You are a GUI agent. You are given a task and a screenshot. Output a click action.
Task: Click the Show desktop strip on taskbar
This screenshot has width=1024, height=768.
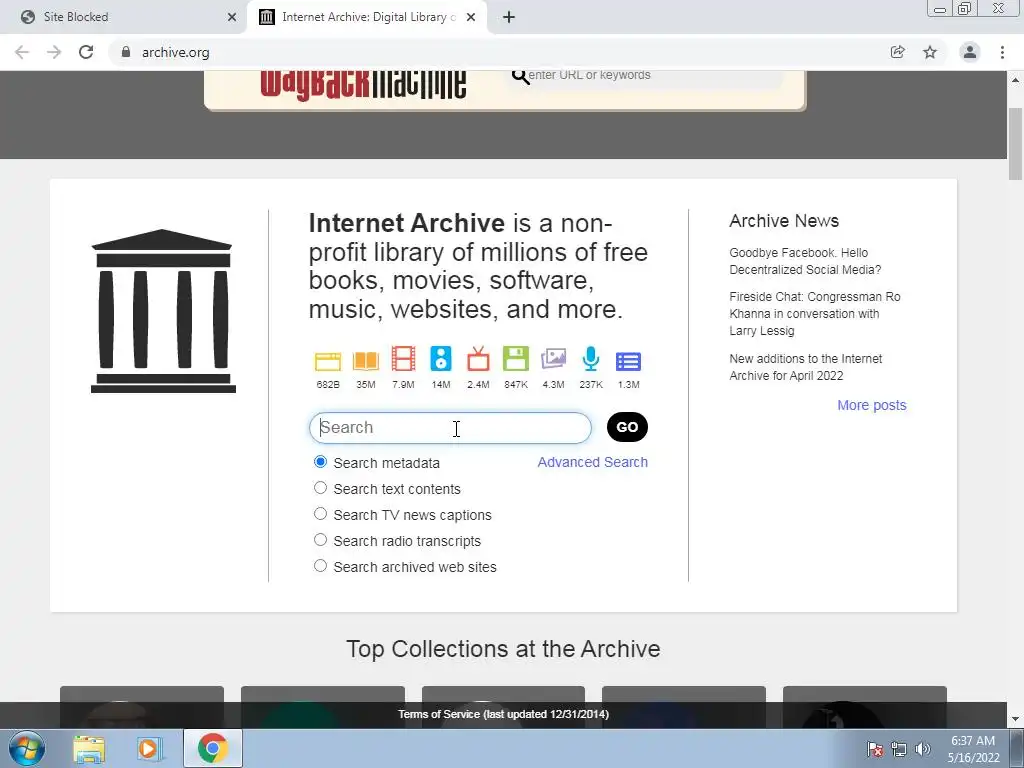[1017, 748]
